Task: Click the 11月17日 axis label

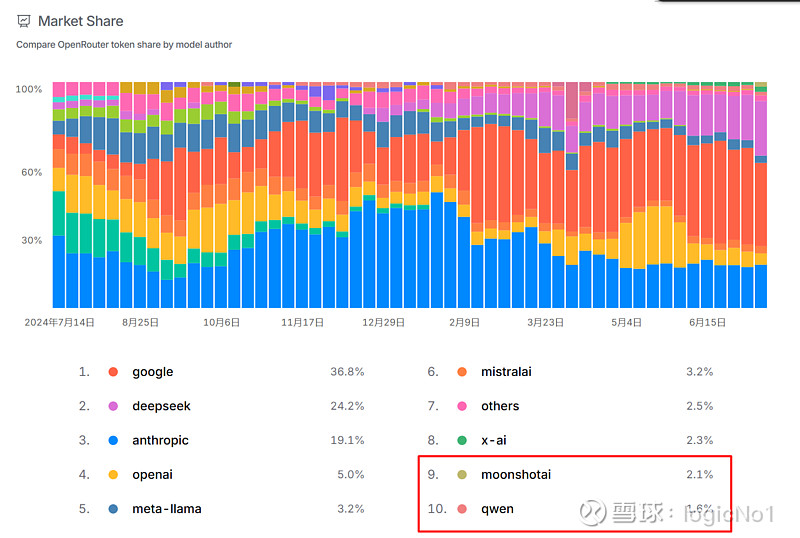Action: point(303,322)
